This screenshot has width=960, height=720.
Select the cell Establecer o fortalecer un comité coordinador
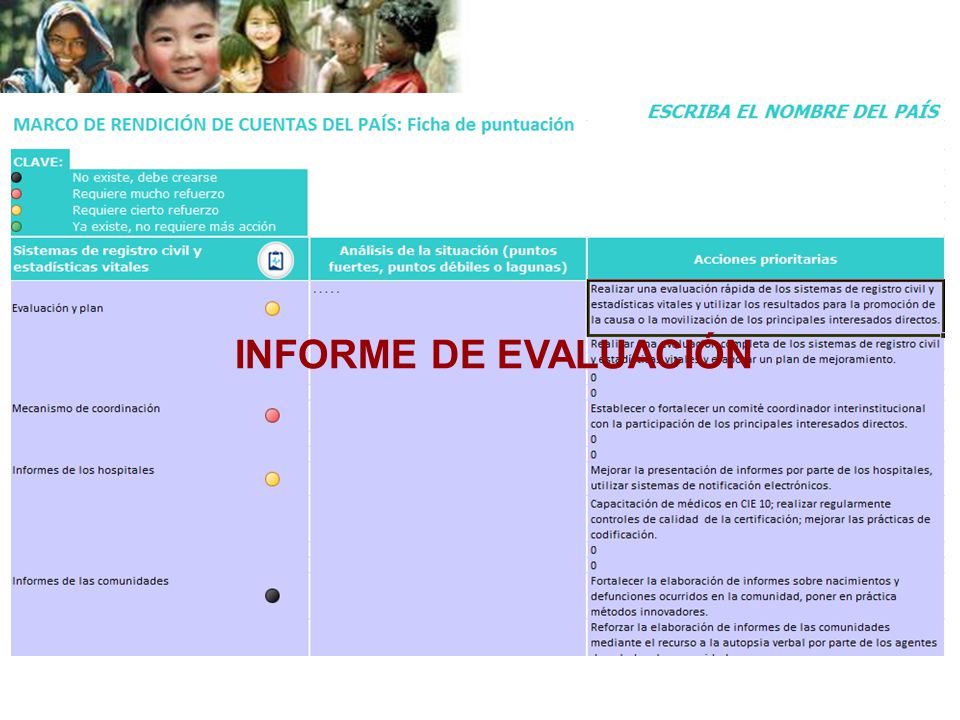click(765, 416)
